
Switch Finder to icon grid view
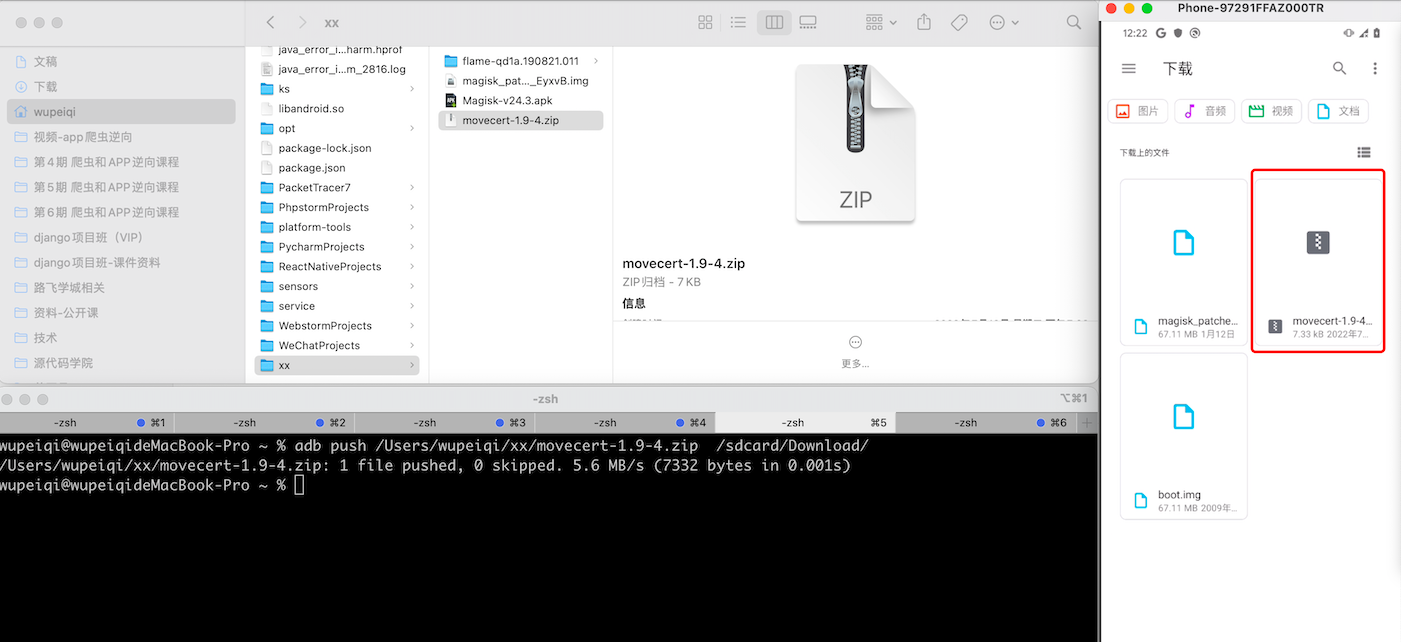(705, 22)
